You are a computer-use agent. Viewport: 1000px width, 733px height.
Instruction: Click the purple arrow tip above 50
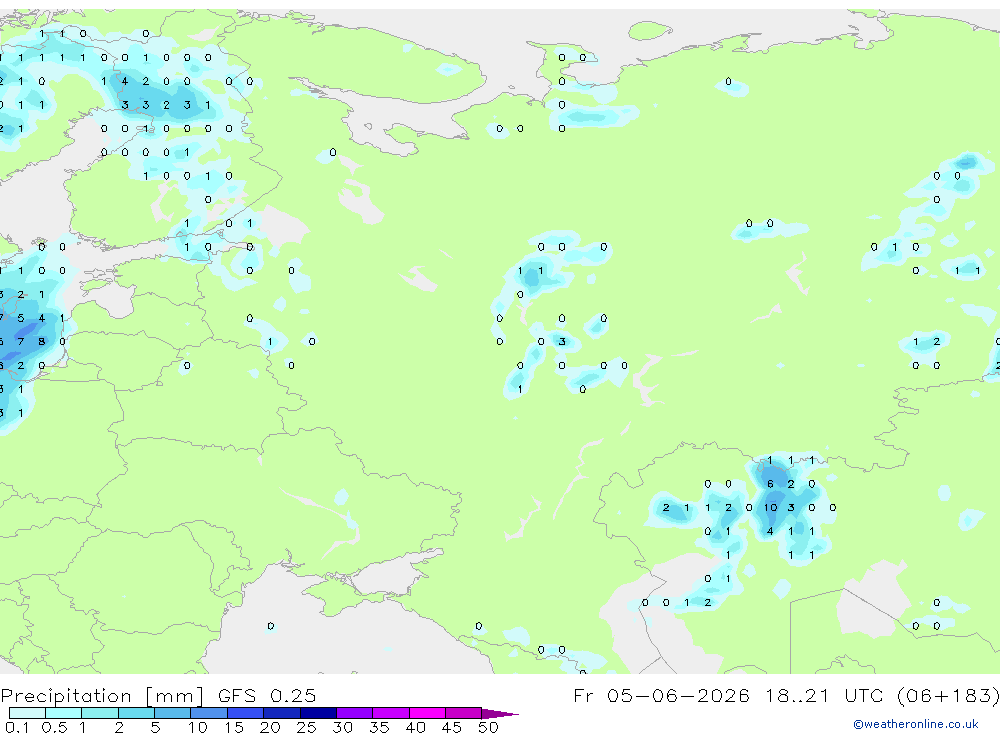tap(499, 713)
